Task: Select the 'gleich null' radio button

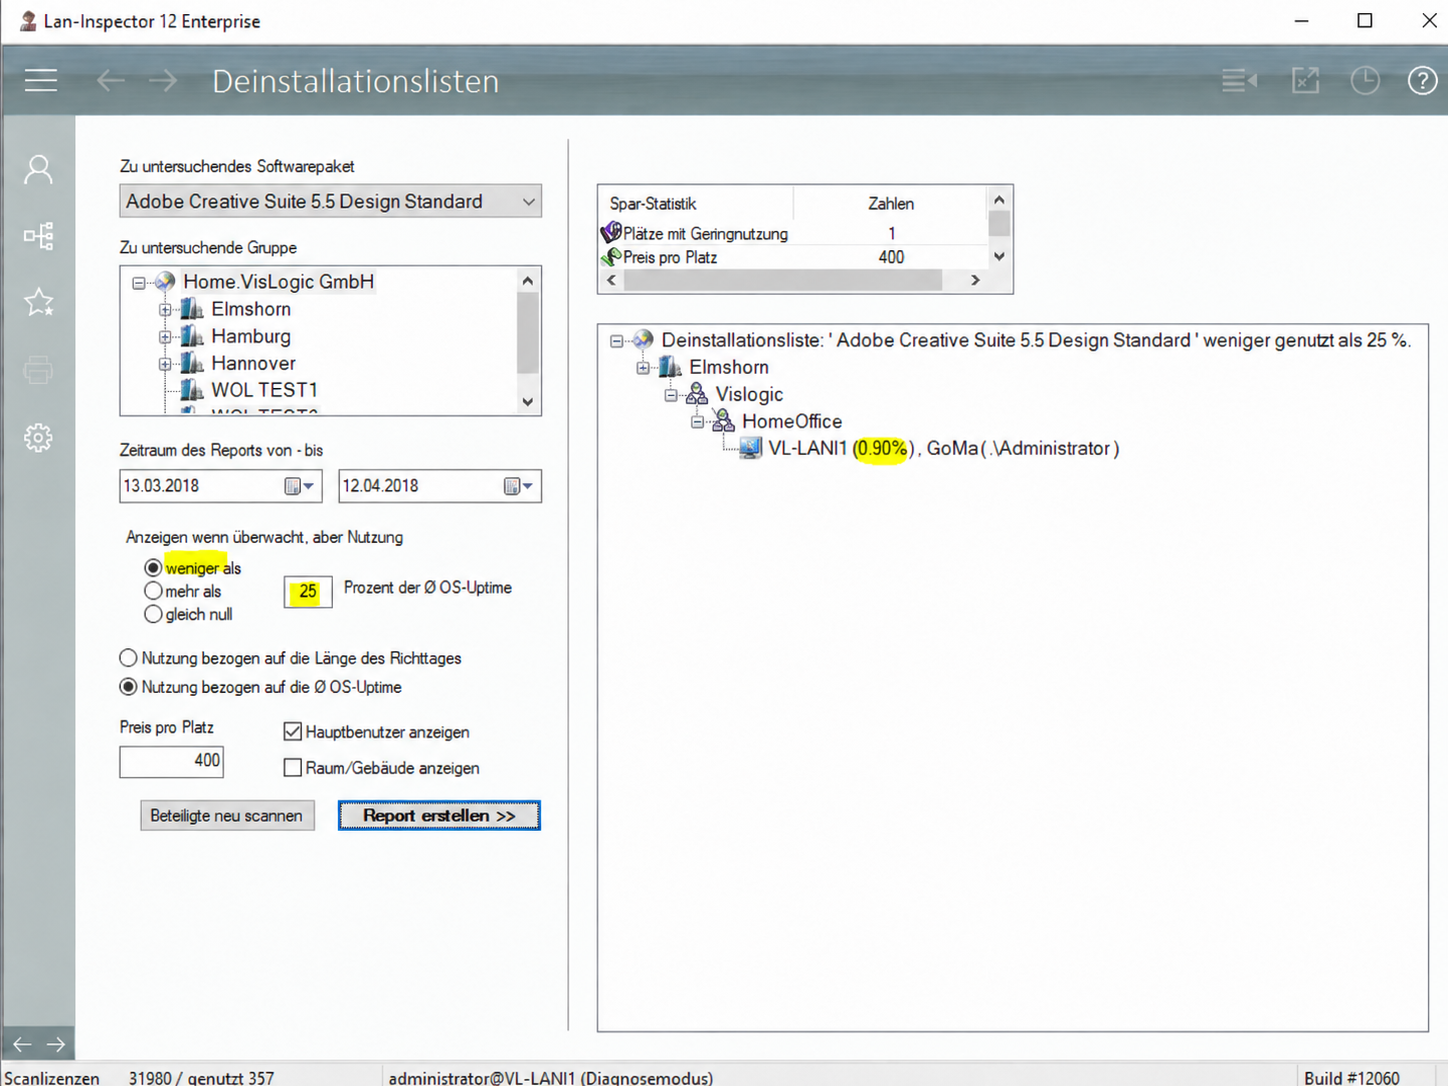Action: (153, 614)
